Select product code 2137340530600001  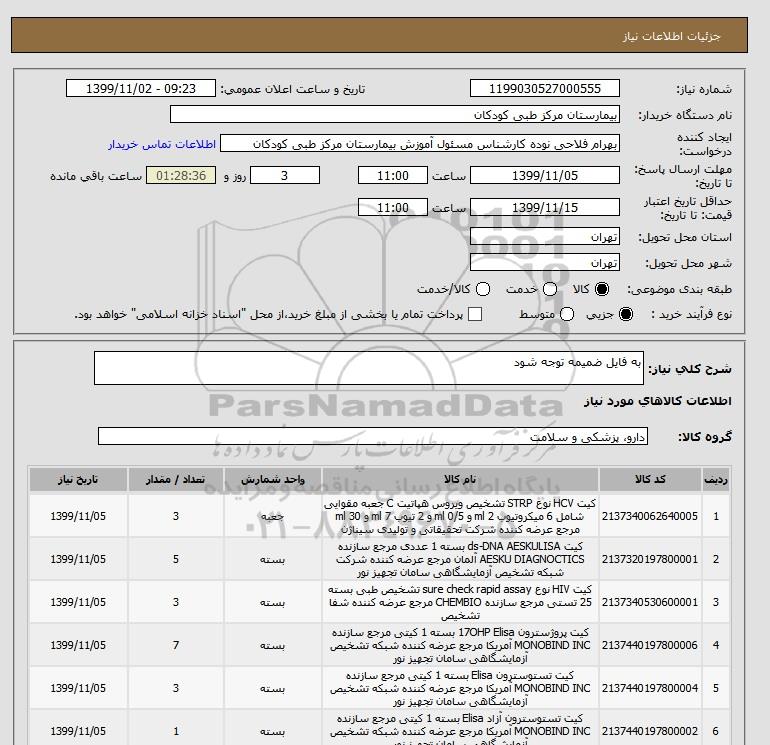tap(650, 602)
